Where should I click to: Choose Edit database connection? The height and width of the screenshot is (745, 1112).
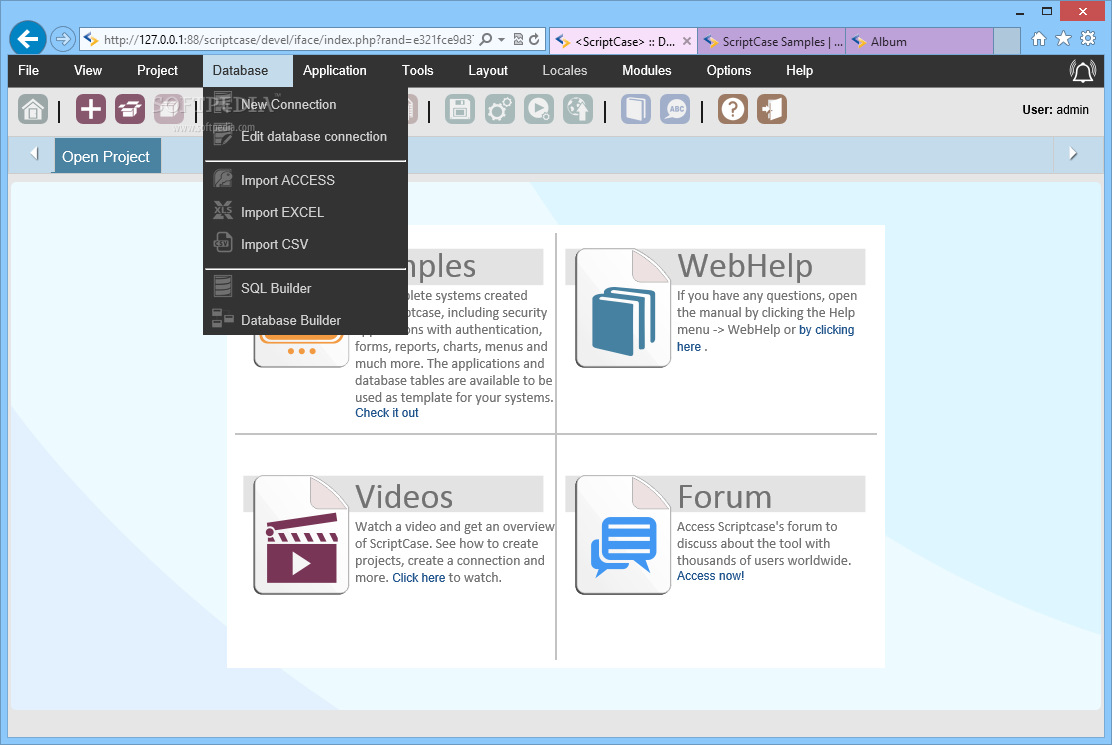click(306, 136)
